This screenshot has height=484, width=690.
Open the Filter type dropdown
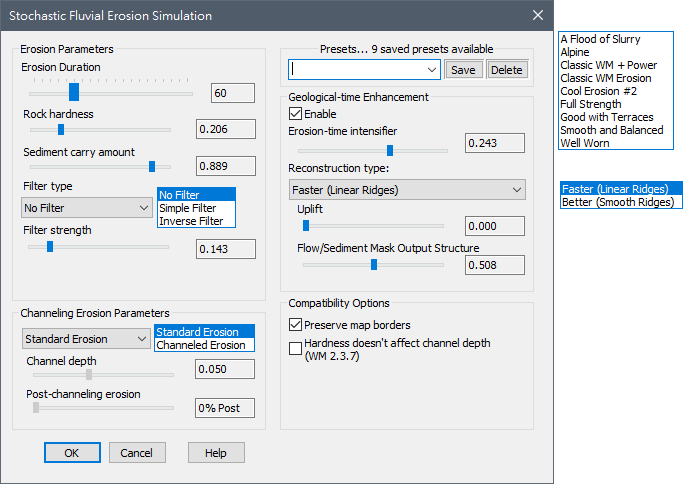tap(87, 208)
